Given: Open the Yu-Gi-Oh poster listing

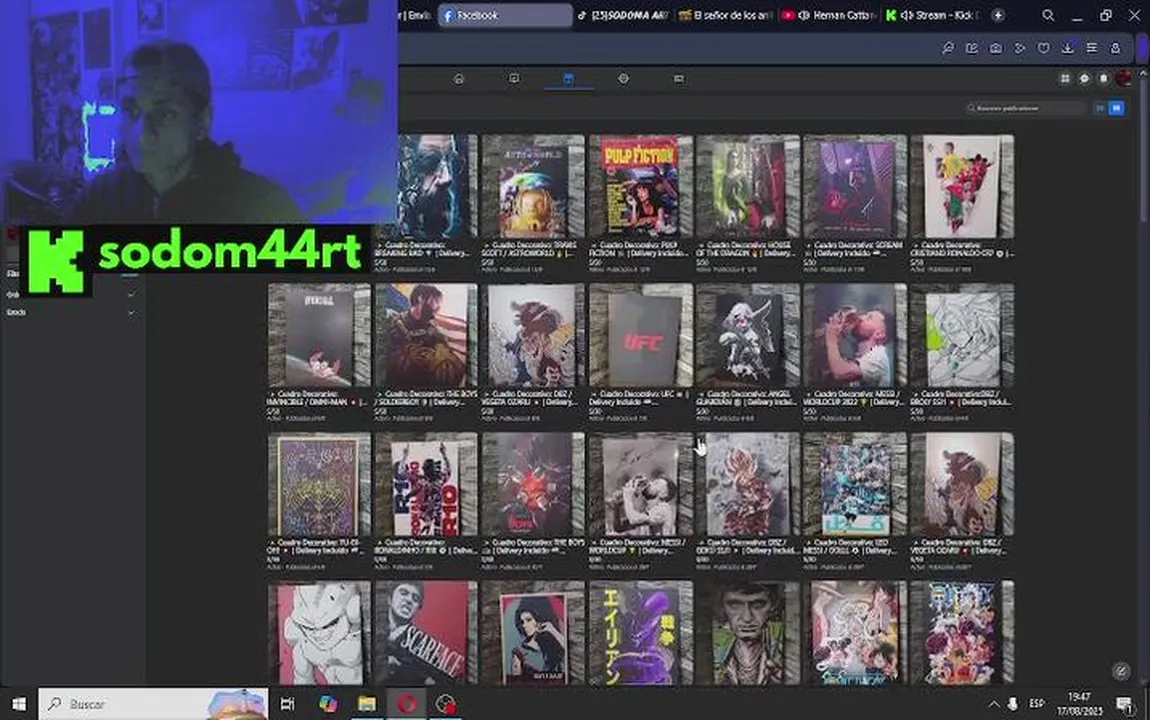Looking at the screenshot, I should pyautogui.click(x=319, y=484).
